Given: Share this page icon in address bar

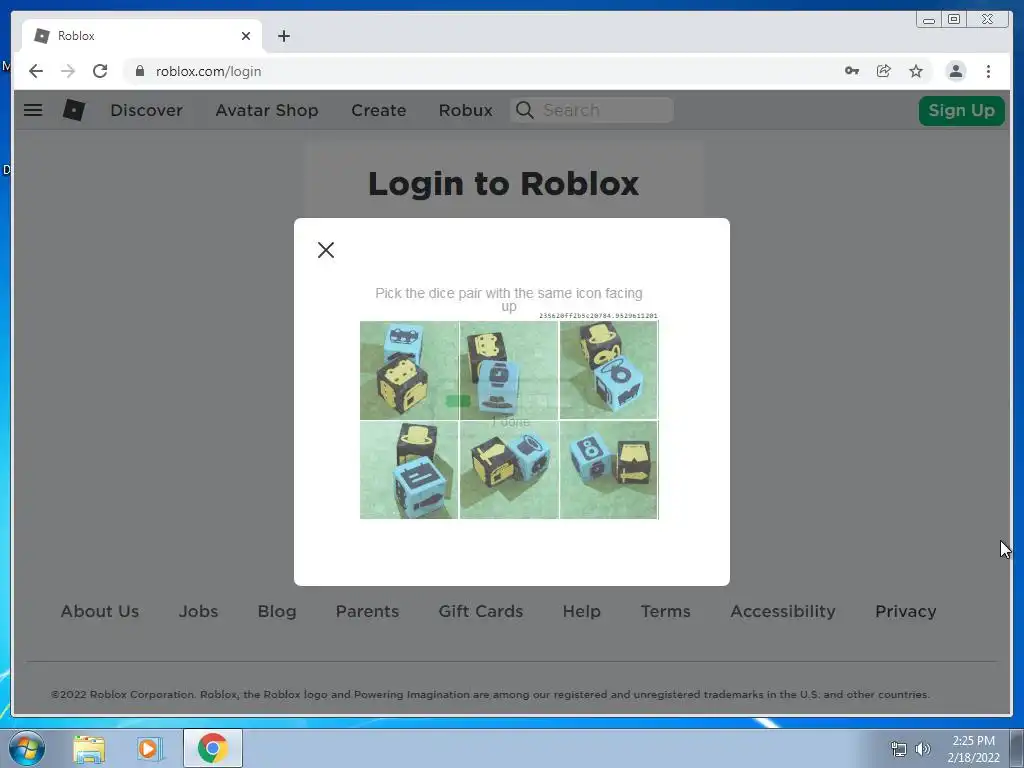Looking at the screenshot, I should [884, 71].
